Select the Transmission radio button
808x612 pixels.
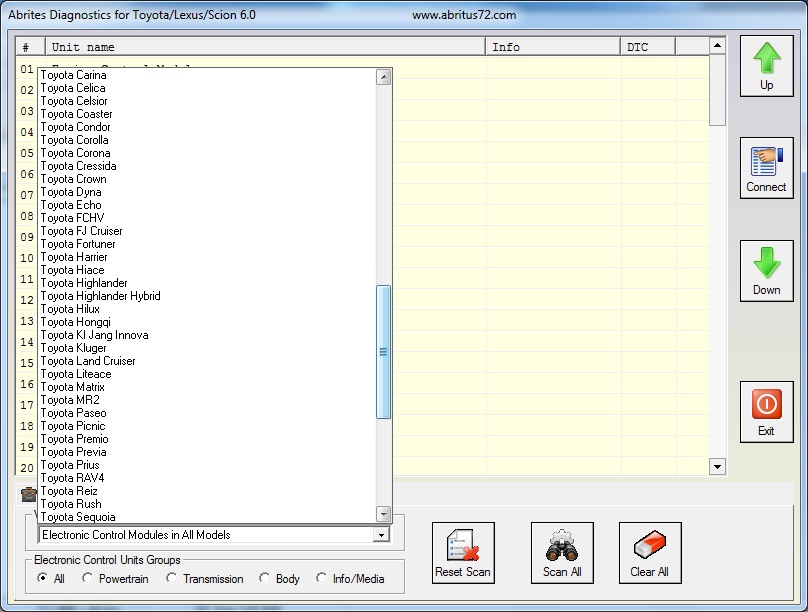coord(171,578)
